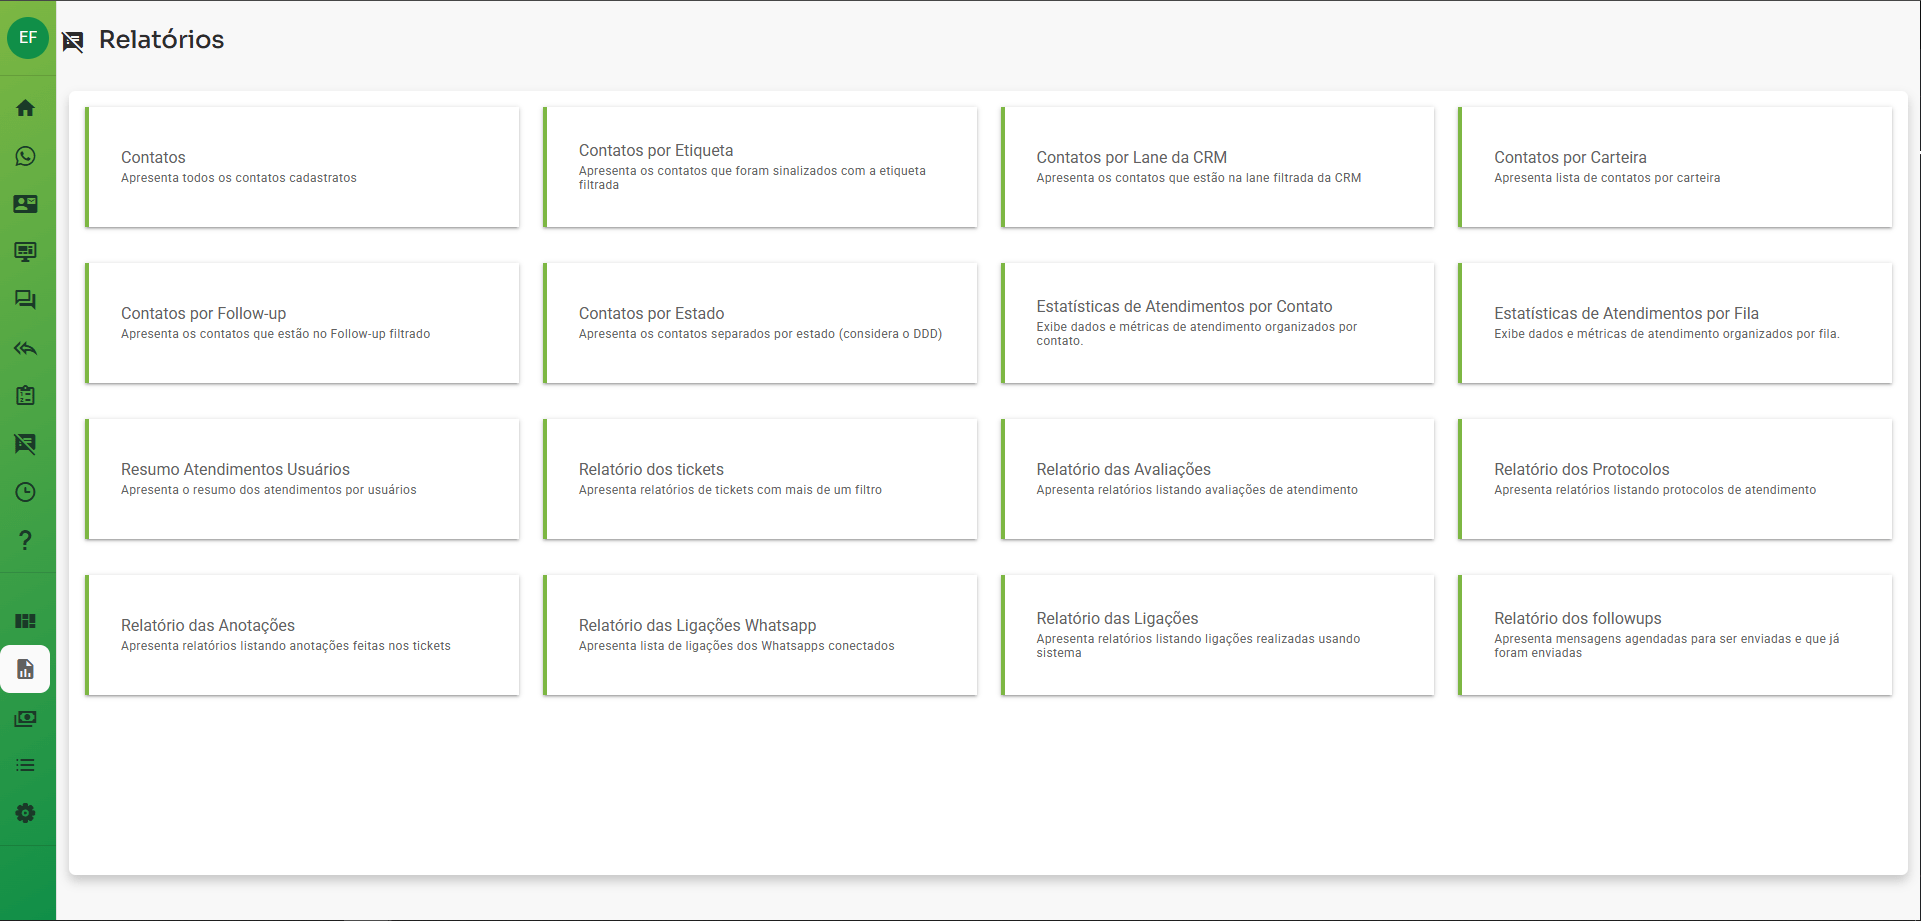Open the question mark help icon
This screenshot has height=921, width=1921.
(x=26, y=540)
